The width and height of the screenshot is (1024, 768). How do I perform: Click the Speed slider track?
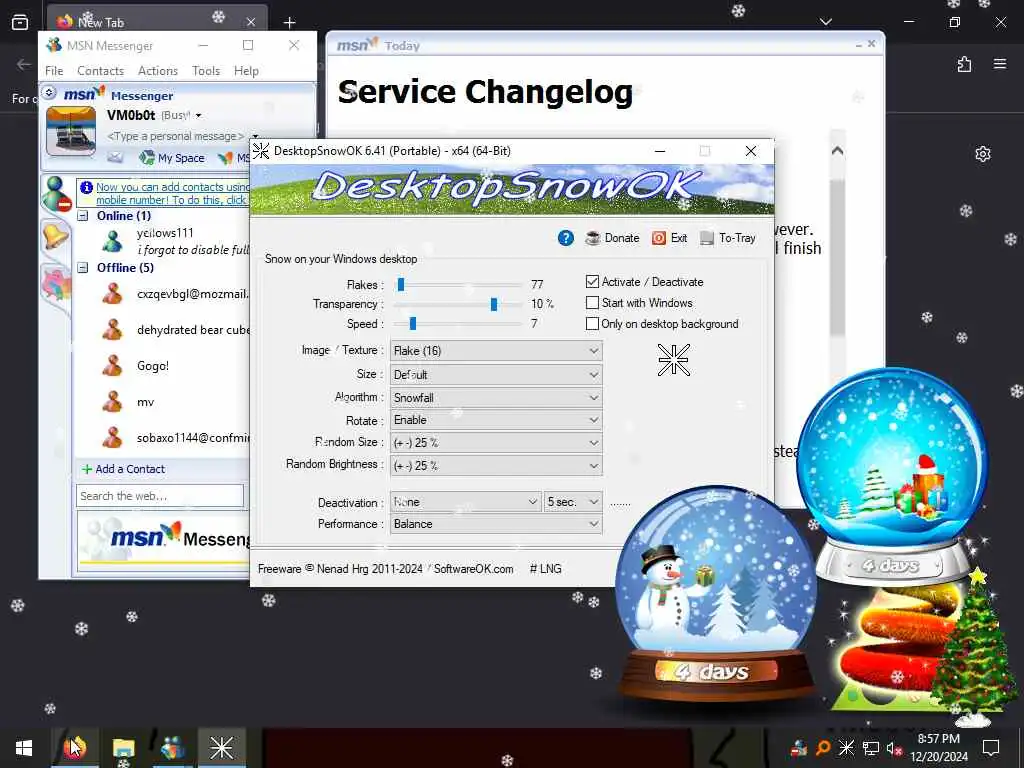(460, 324)
